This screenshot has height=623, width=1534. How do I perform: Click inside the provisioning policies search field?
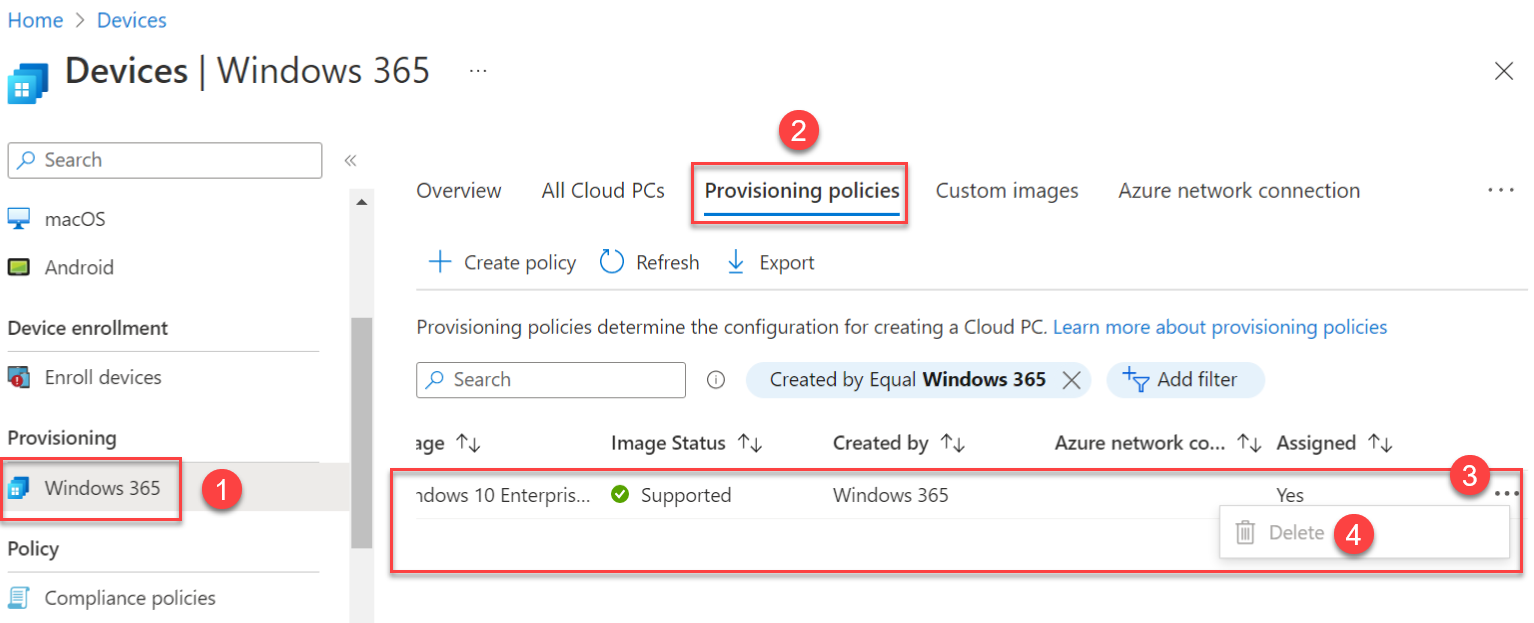550,380
